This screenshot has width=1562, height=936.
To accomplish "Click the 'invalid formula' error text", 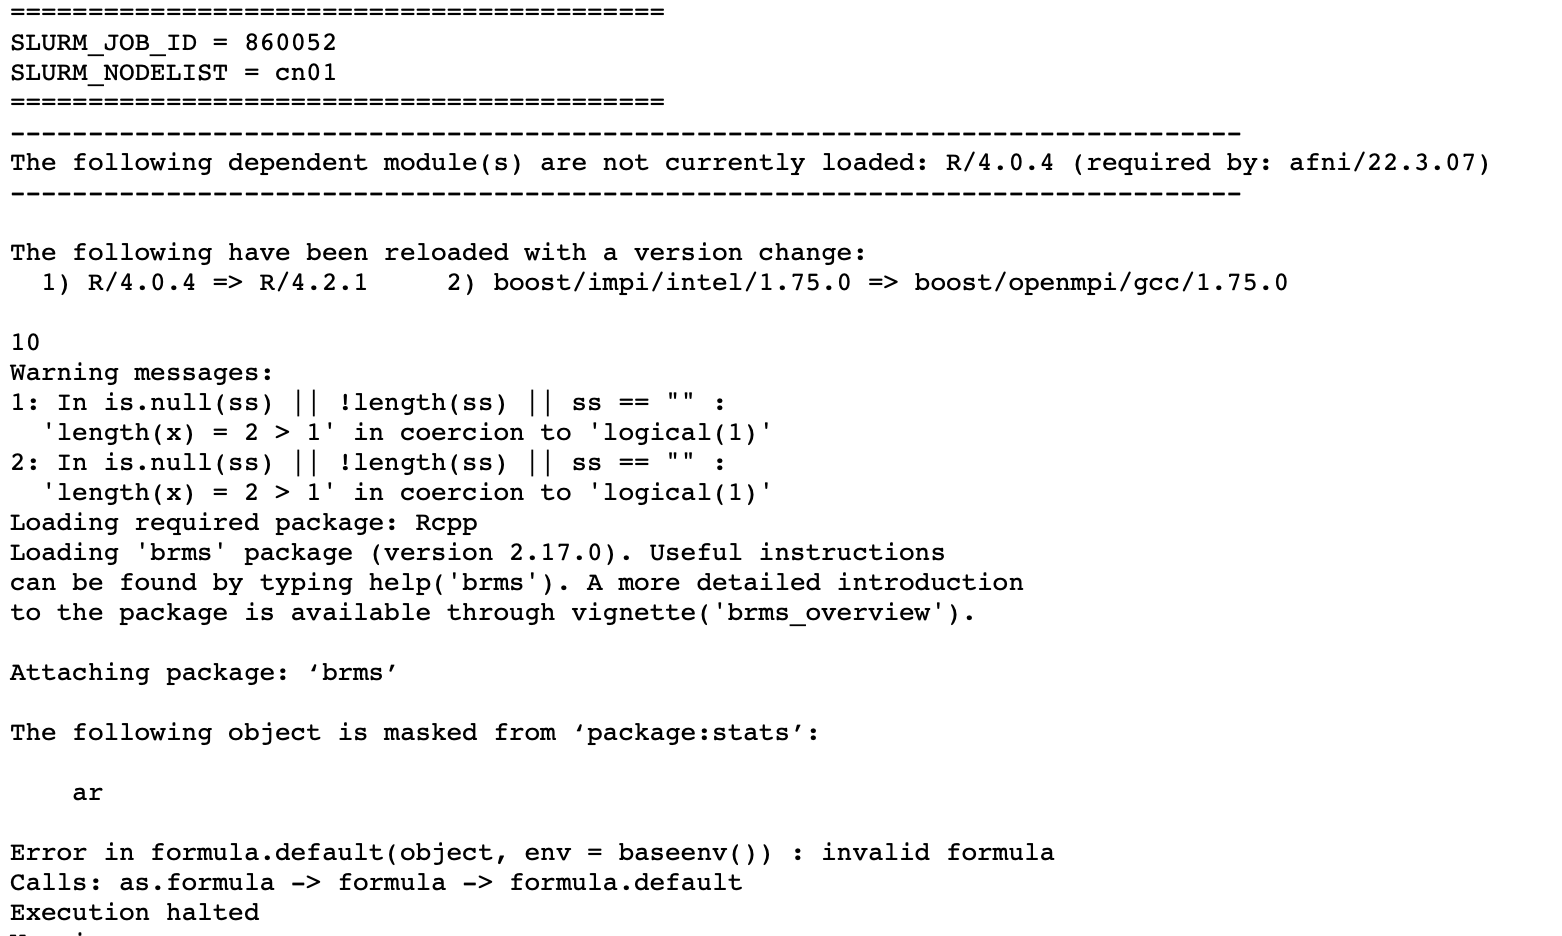I will click(x=938, y=853).
